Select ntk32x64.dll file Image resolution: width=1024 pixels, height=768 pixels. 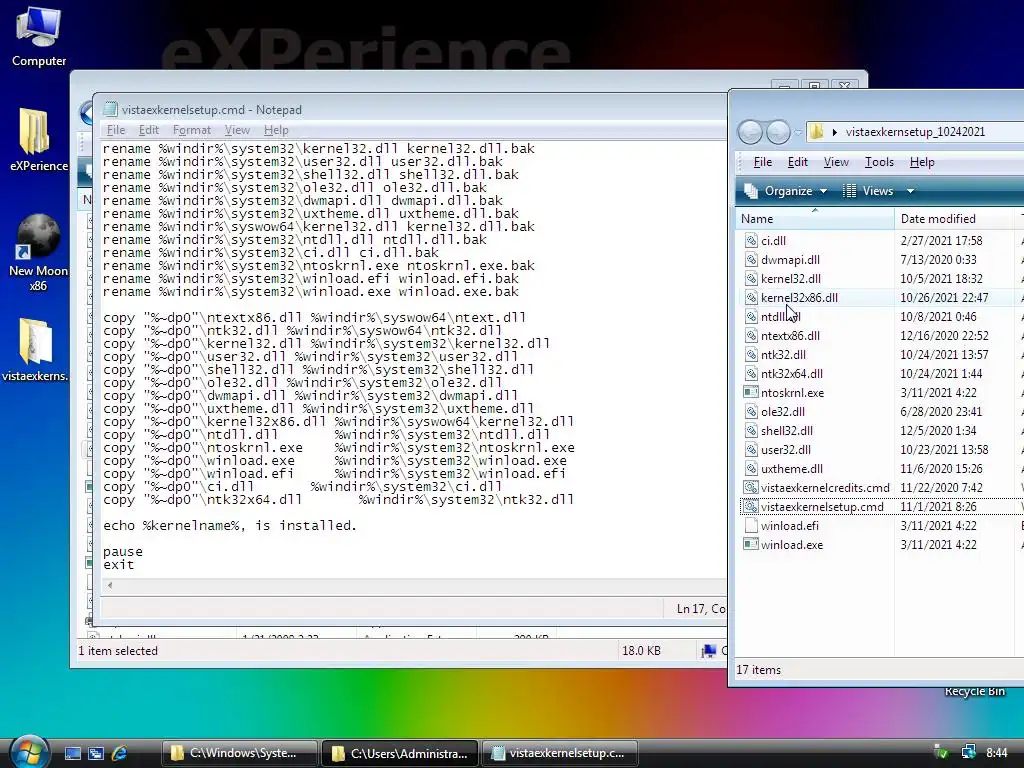(x=792, y=373)
